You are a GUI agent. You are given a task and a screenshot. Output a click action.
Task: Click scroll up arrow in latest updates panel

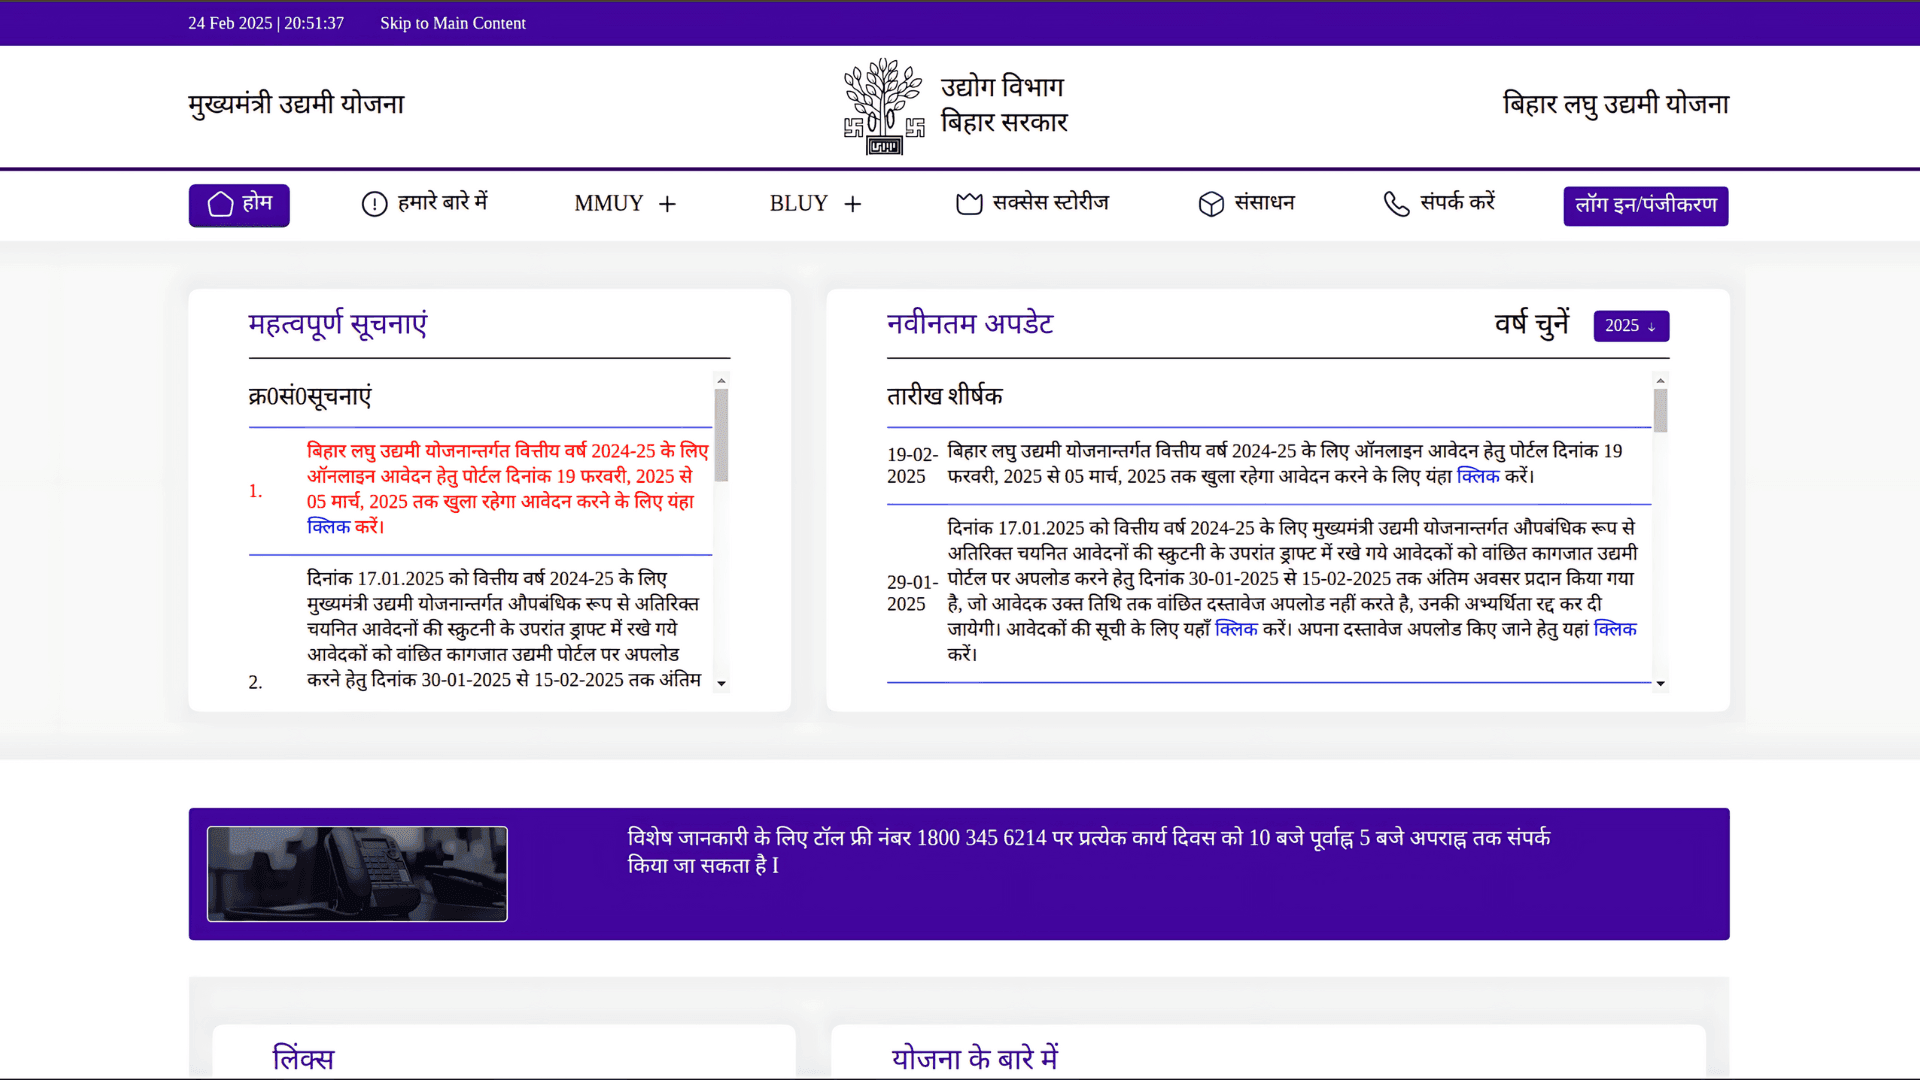tap(1660, 381)
